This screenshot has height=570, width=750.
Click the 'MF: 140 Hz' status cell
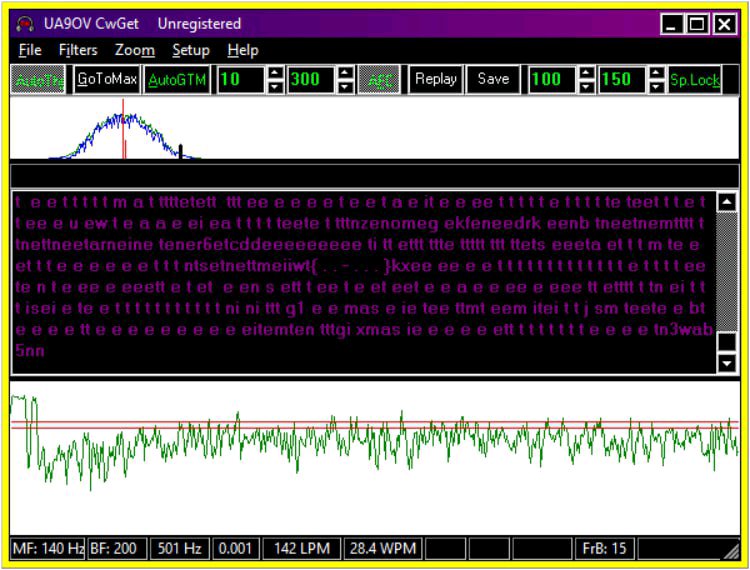(47, 548)
